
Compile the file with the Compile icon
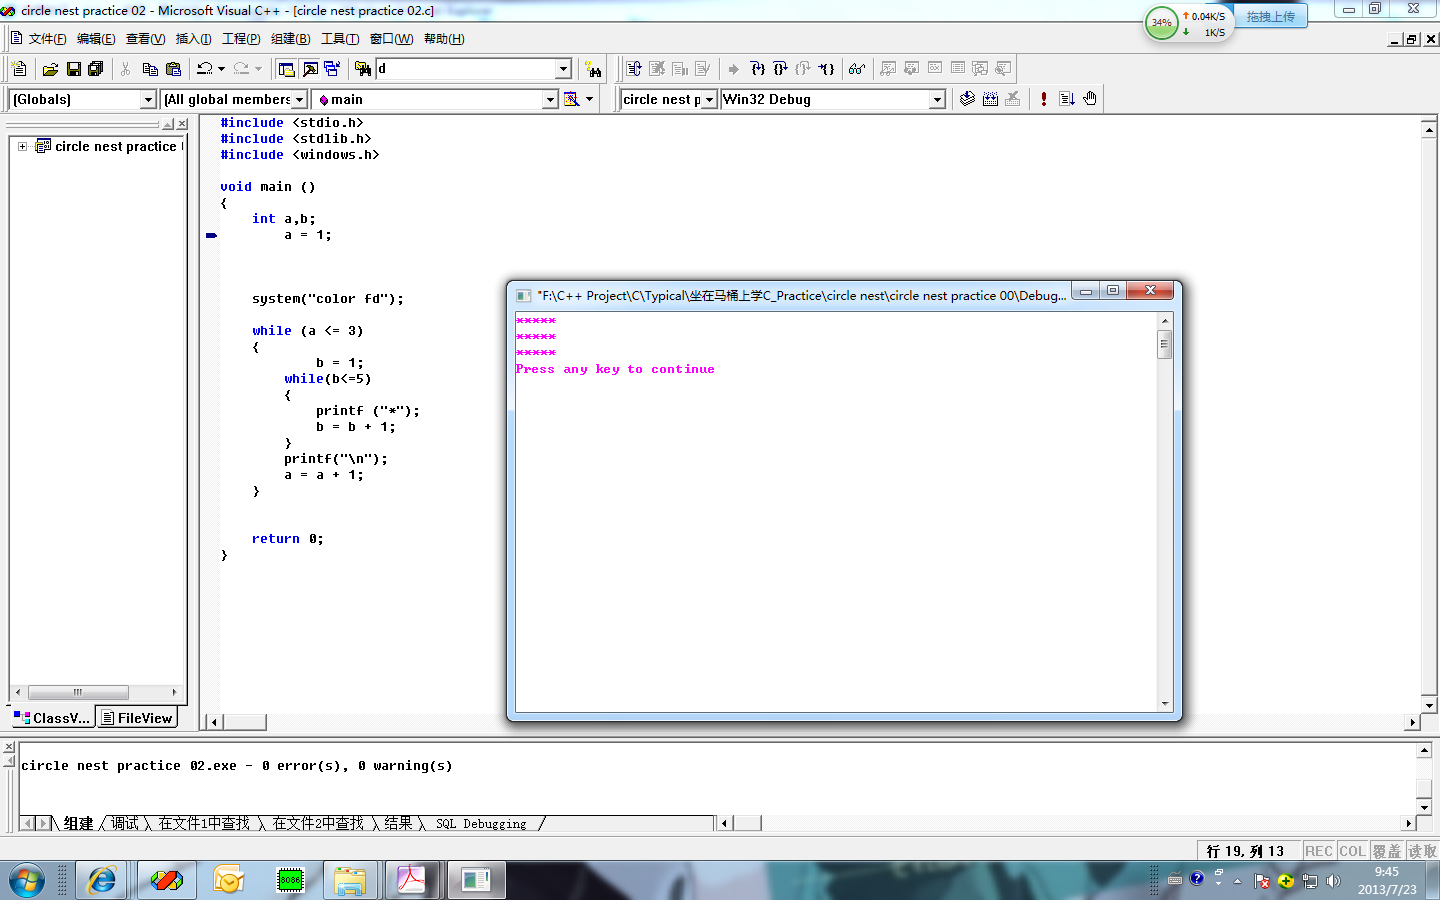tap(967, 99)
